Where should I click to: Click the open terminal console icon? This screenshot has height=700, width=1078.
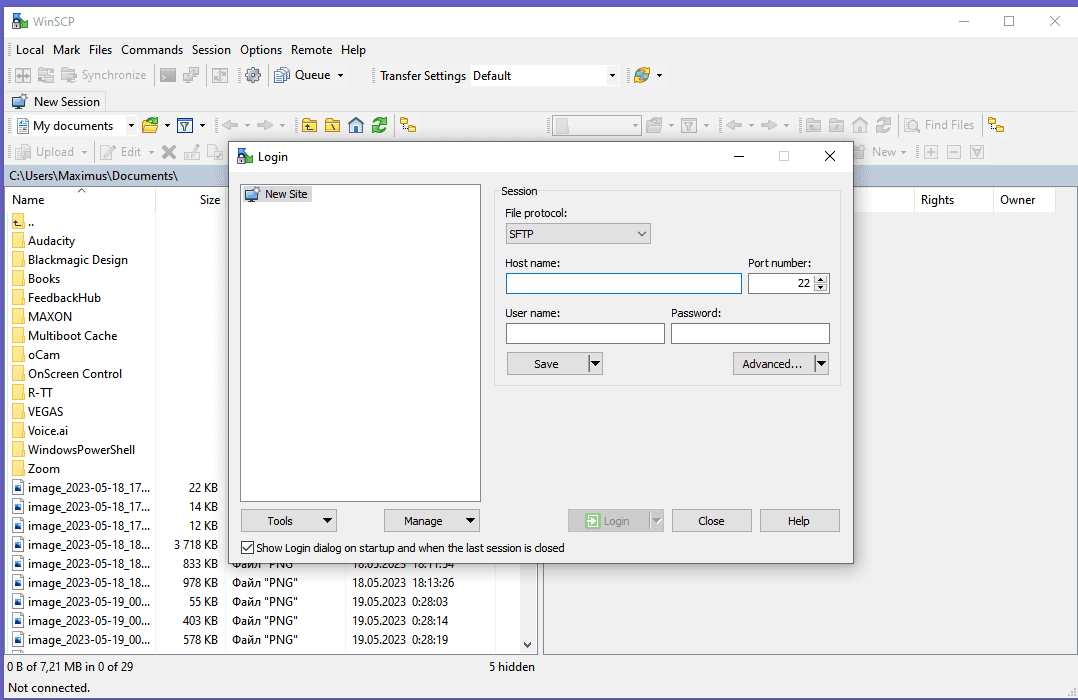tap(168, 75)
